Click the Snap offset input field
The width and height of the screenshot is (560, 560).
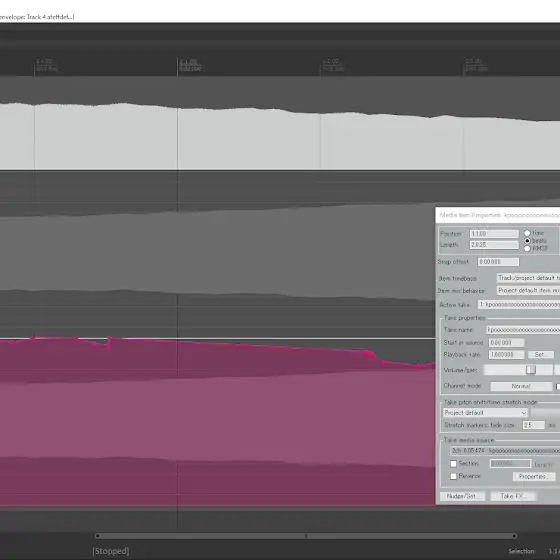pyautogui.click(x=498, y=262)
